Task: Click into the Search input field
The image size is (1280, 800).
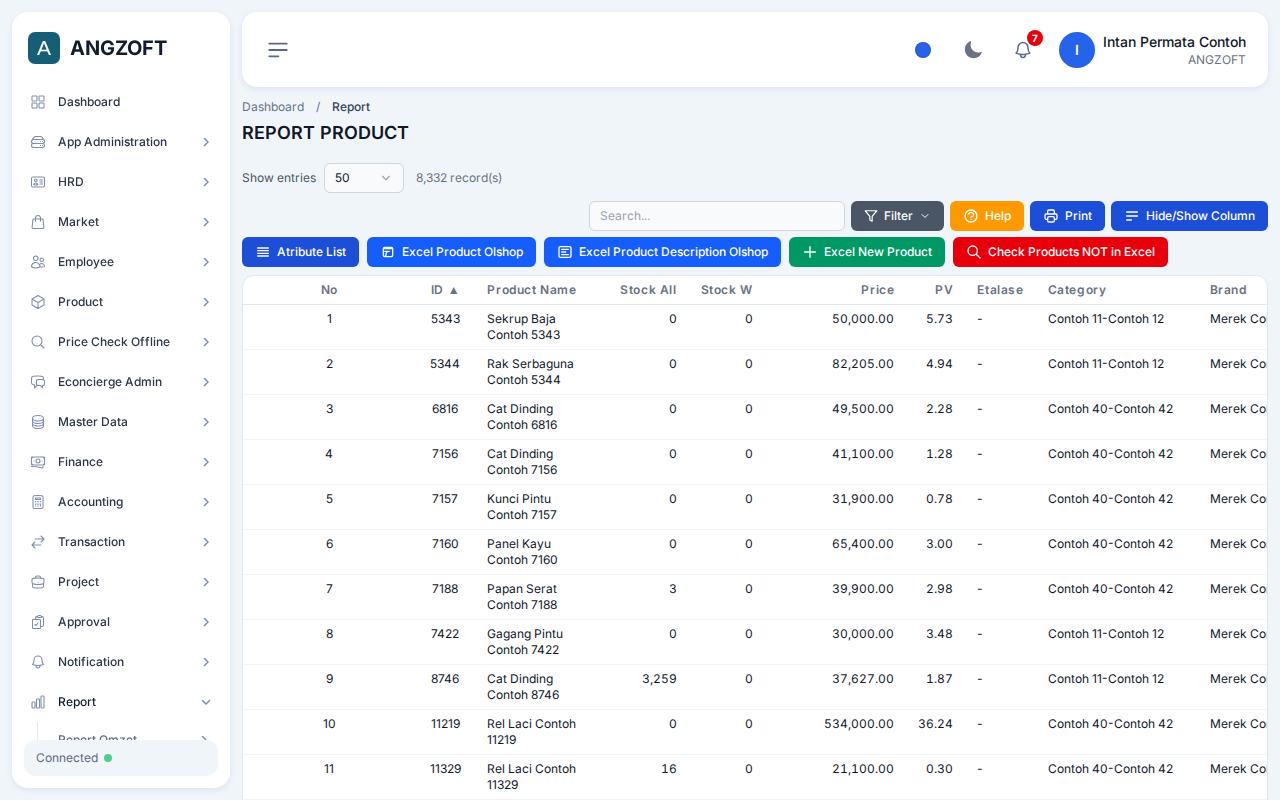Action: [717, 216]
